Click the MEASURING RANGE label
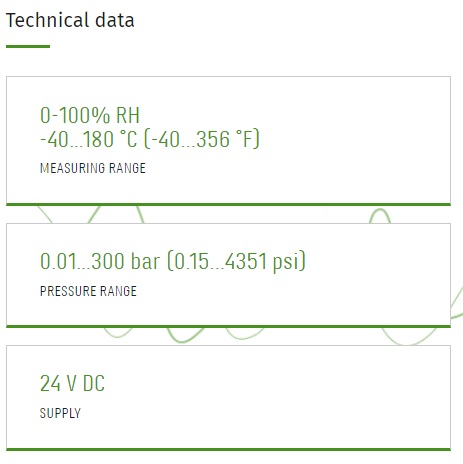The image size is (463, 464). pyautogui.click(x=93, y=168)
